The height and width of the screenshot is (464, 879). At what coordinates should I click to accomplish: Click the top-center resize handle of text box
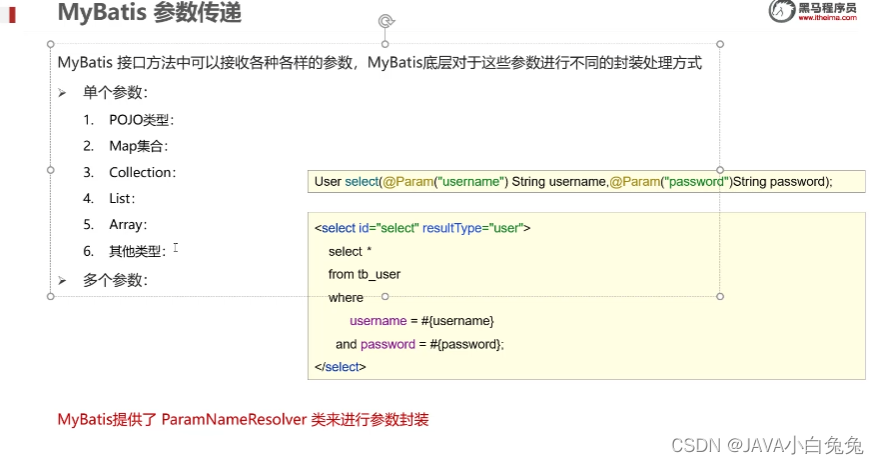385,44
